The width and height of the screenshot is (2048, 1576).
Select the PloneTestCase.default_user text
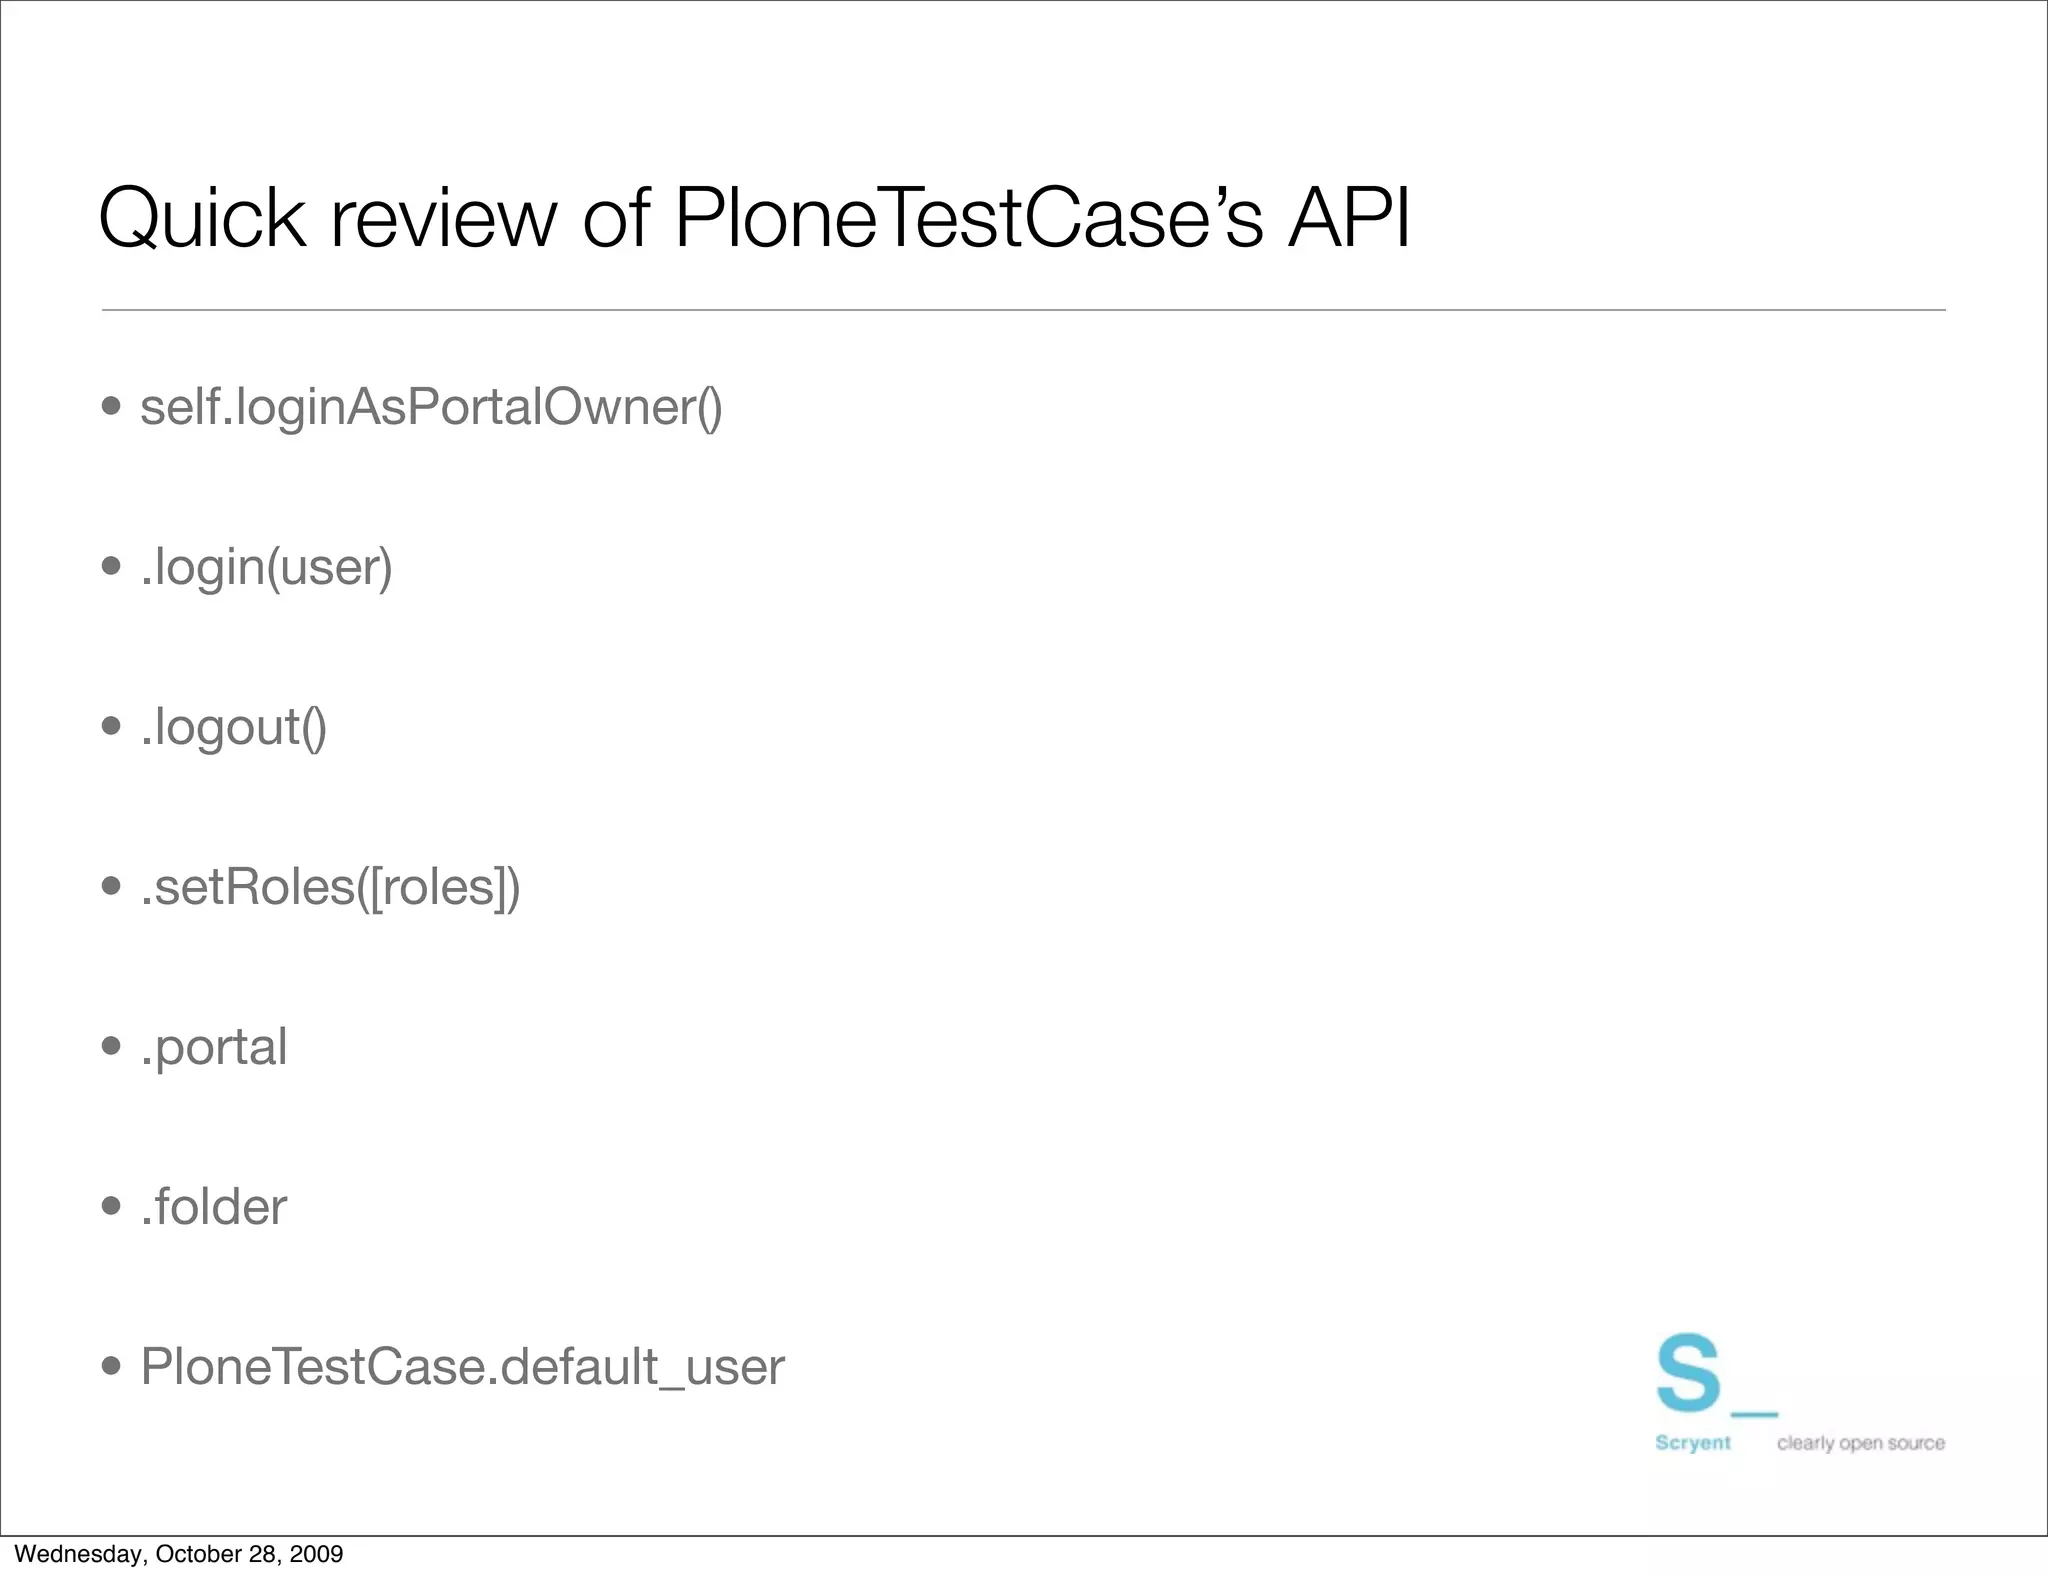tap(462, 1367)
